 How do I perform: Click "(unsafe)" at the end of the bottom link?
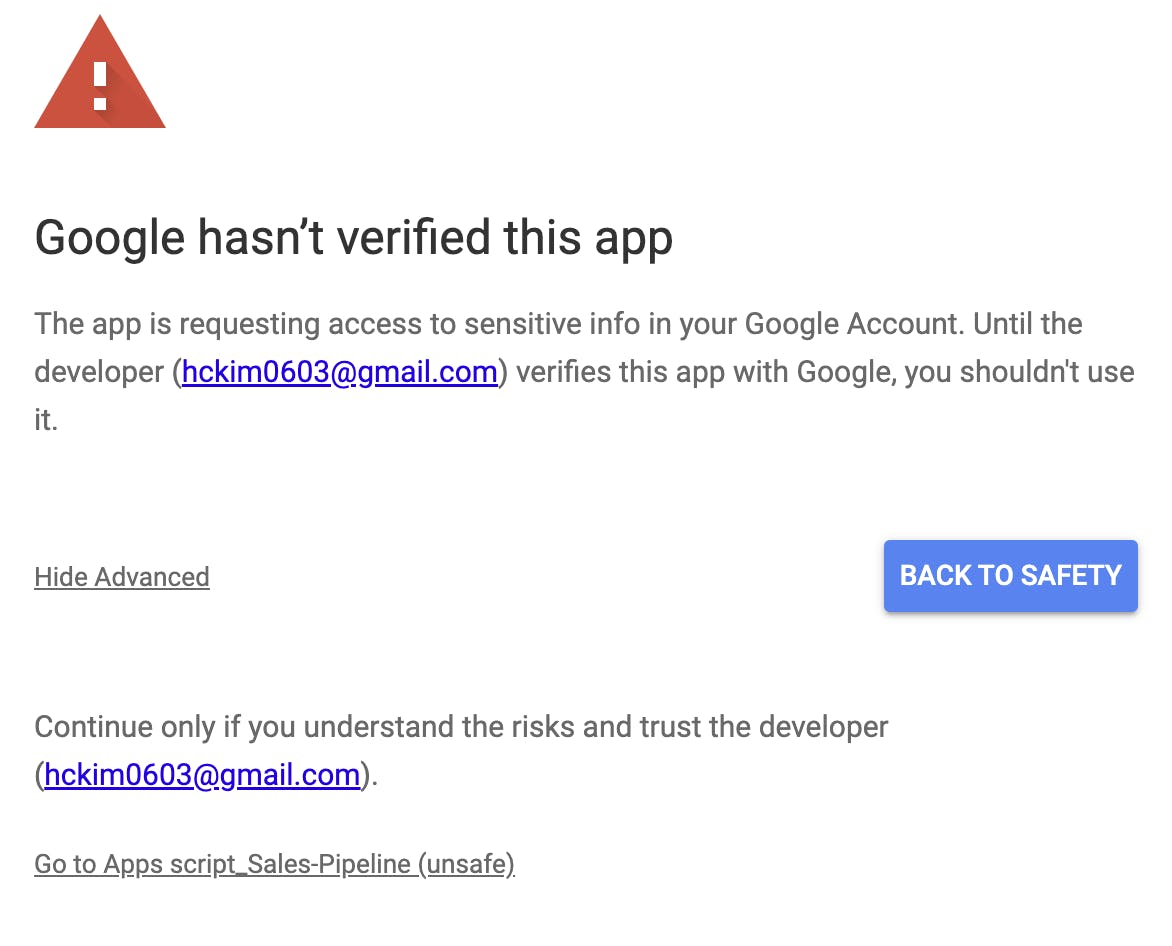pos(466,864)
